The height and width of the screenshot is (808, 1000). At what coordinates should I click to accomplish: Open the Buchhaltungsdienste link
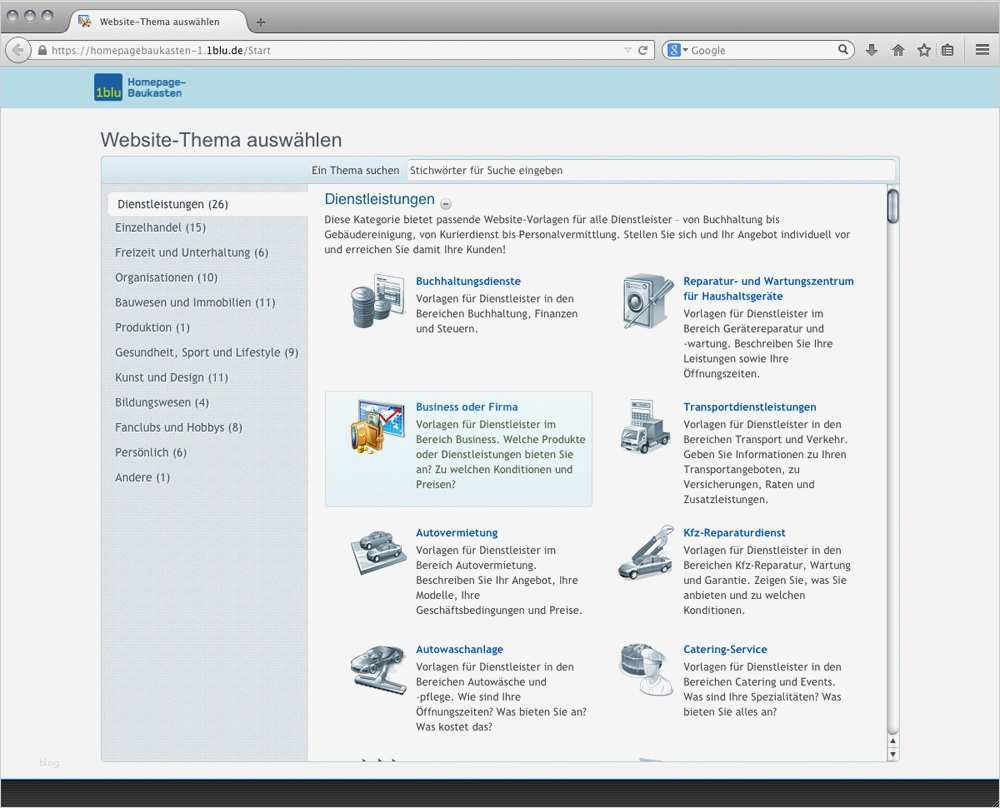[x=468, y=281]
